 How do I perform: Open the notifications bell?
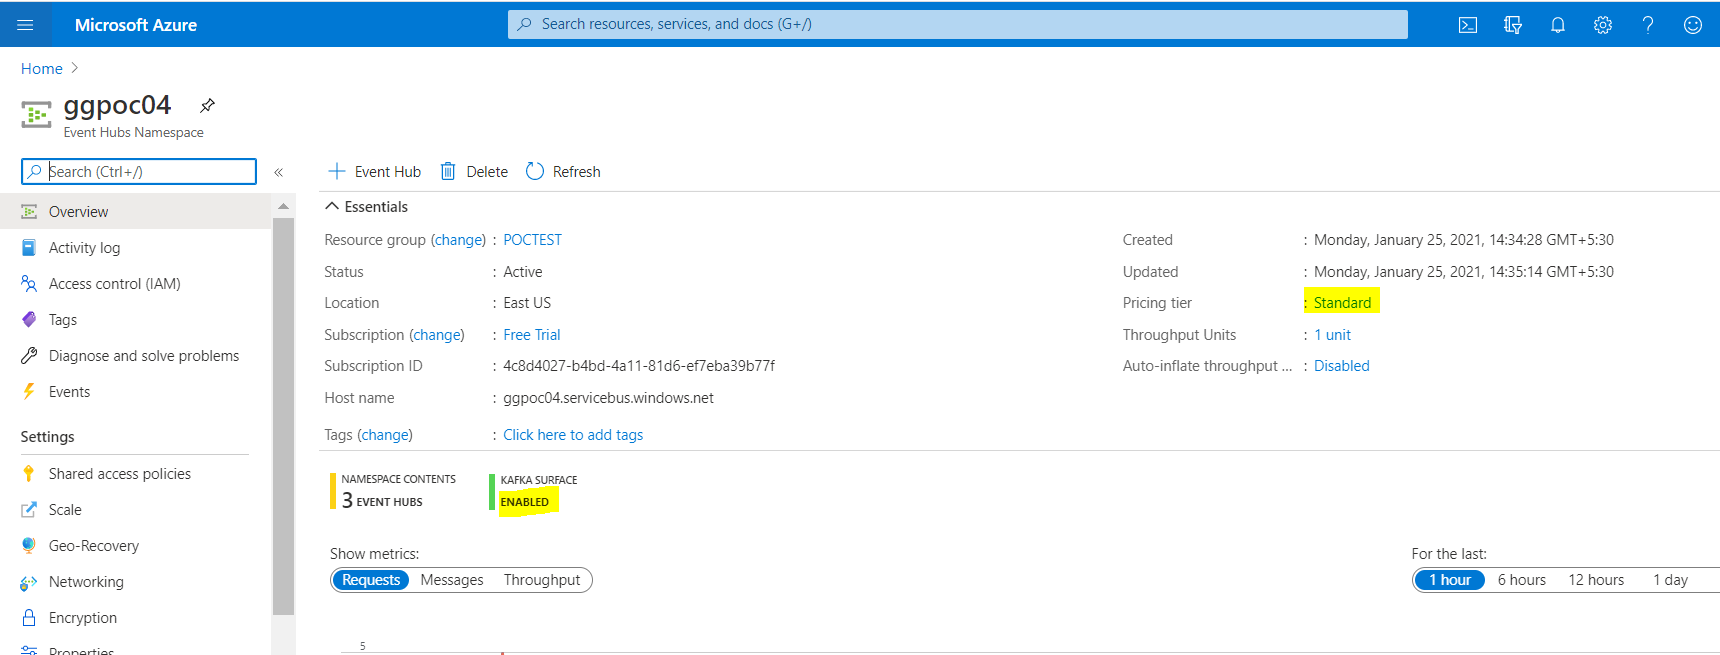[1557, 25]
